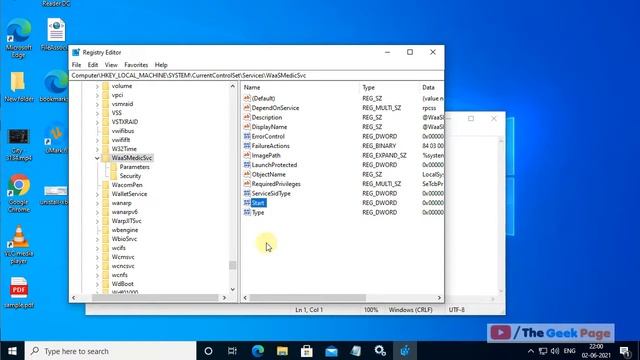Open Cortana from the taskbar
Image resolution: width=640 pixels, height=360 pixels.
(208, 351)
